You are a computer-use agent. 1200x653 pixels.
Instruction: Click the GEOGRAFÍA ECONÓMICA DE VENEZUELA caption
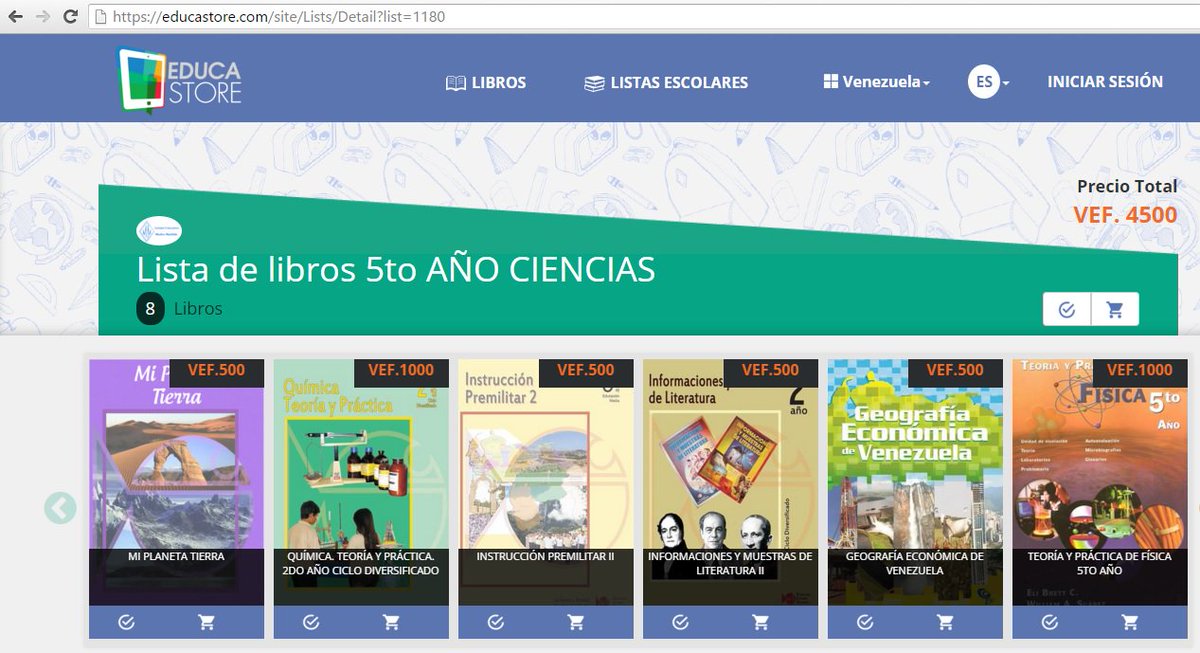click(915, 563)
